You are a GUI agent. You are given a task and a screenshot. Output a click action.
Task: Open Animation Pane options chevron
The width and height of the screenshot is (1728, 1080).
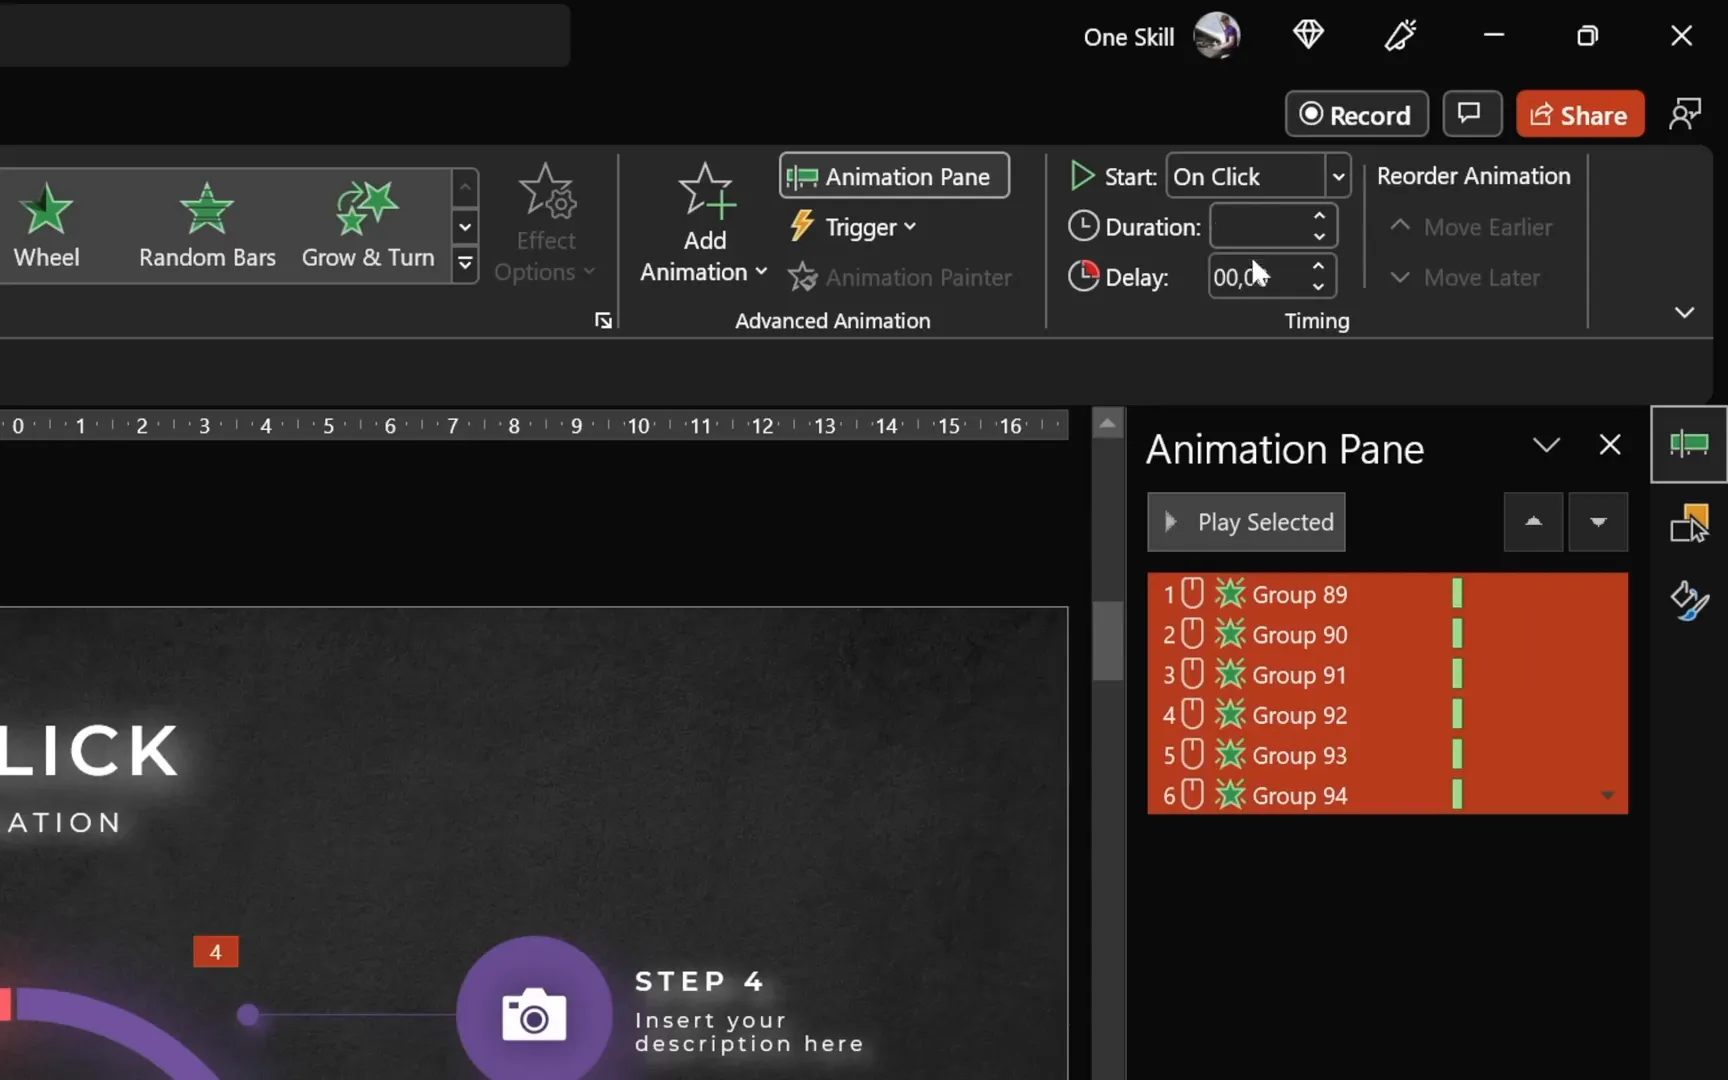click(x=1546, y=445)
